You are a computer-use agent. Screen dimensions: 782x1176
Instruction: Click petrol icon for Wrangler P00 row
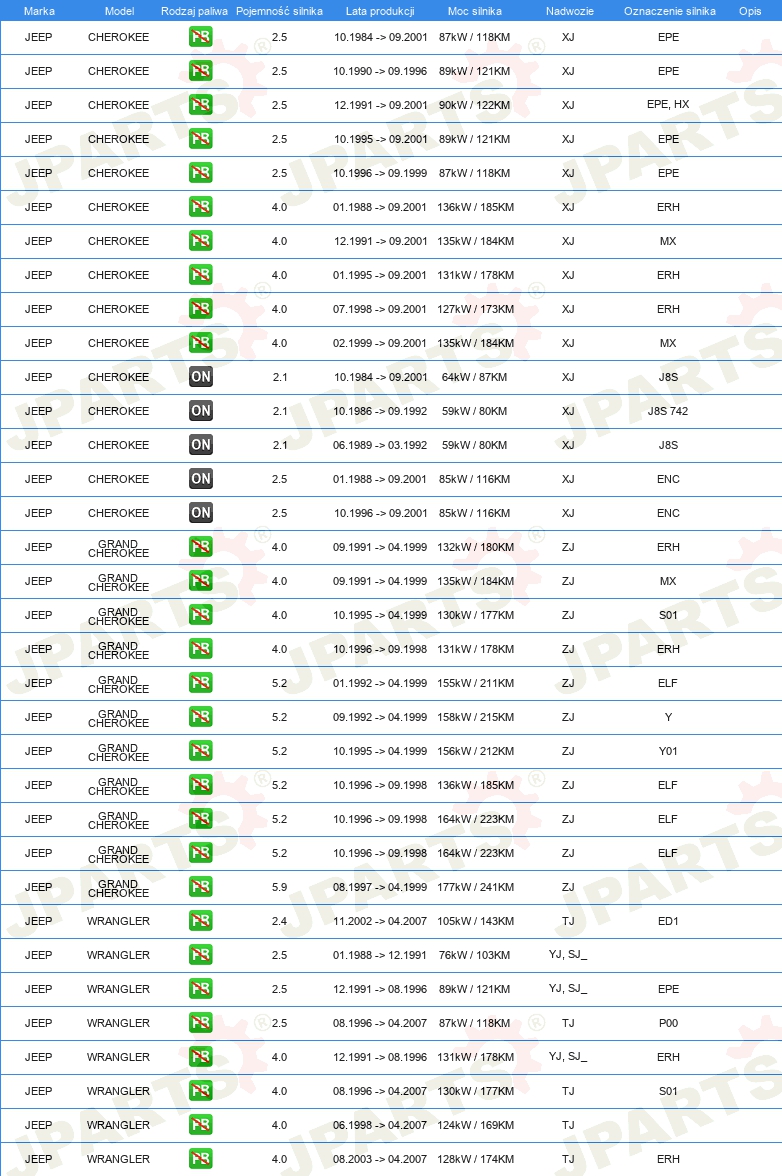200,1023
